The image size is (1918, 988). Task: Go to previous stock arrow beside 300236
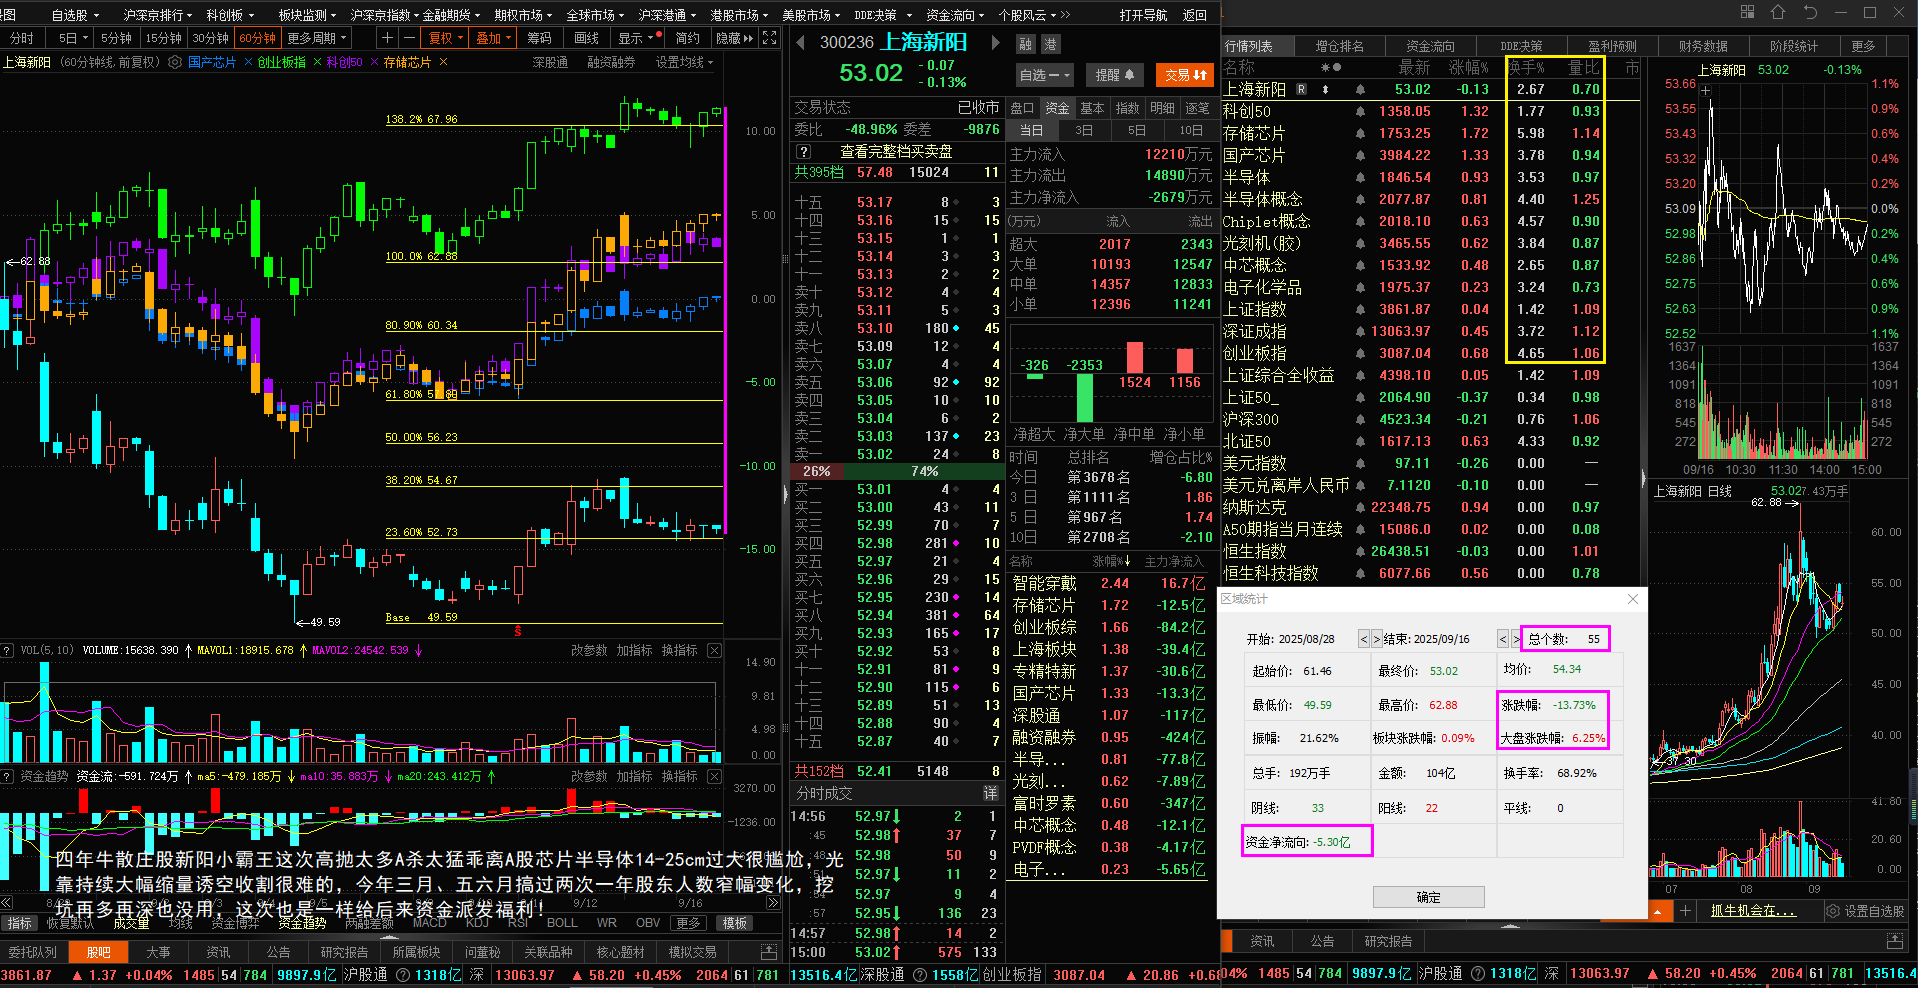coord(800,43)
